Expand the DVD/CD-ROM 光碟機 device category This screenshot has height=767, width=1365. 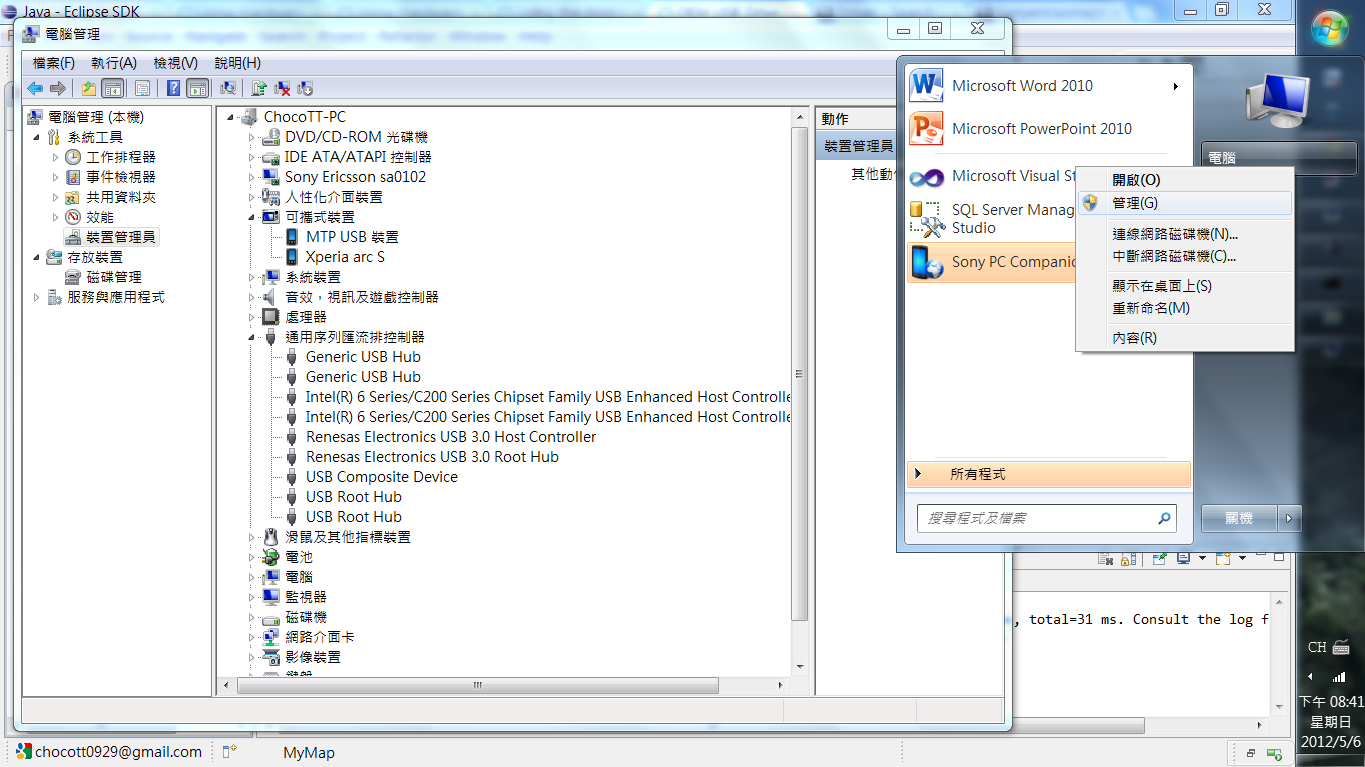tap(252, 137)
